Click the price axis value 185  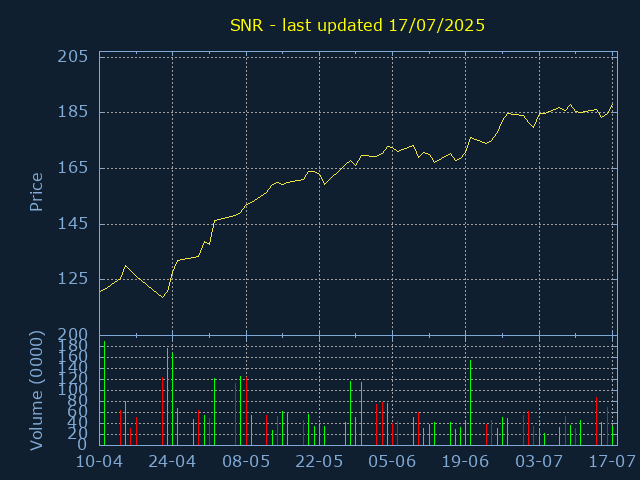73,112
